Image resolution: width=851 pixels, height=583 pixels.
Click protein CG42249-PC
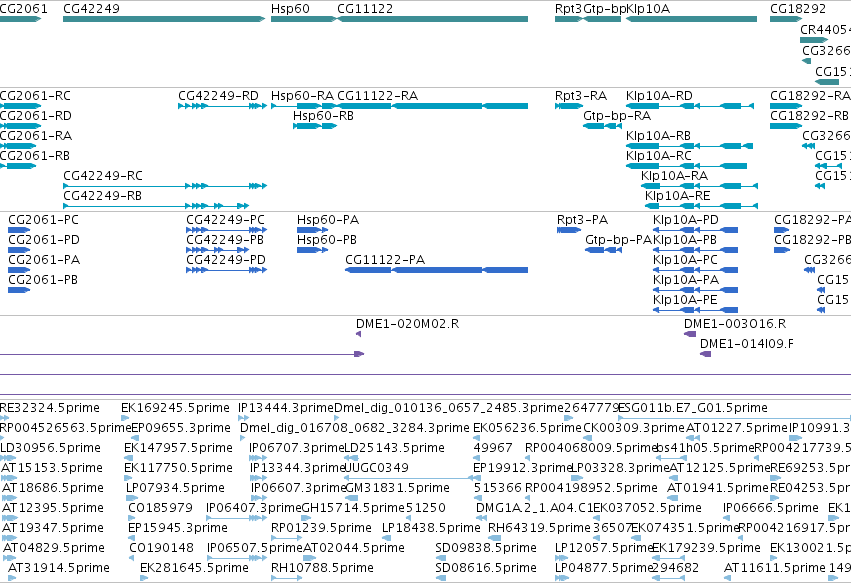(226, 230)
